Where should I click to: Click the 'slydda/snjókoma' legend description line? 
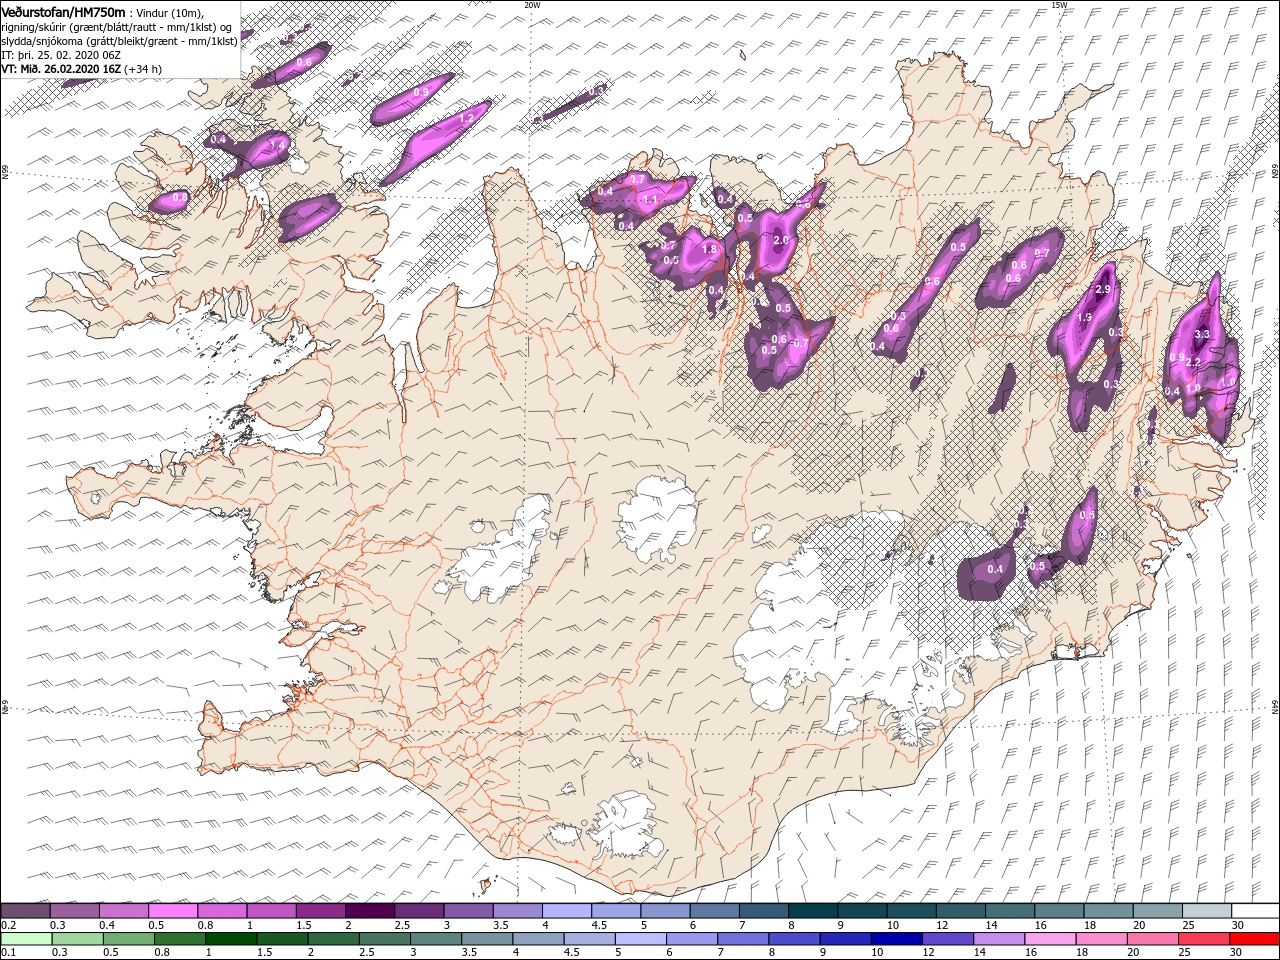(x=119, y=41)
